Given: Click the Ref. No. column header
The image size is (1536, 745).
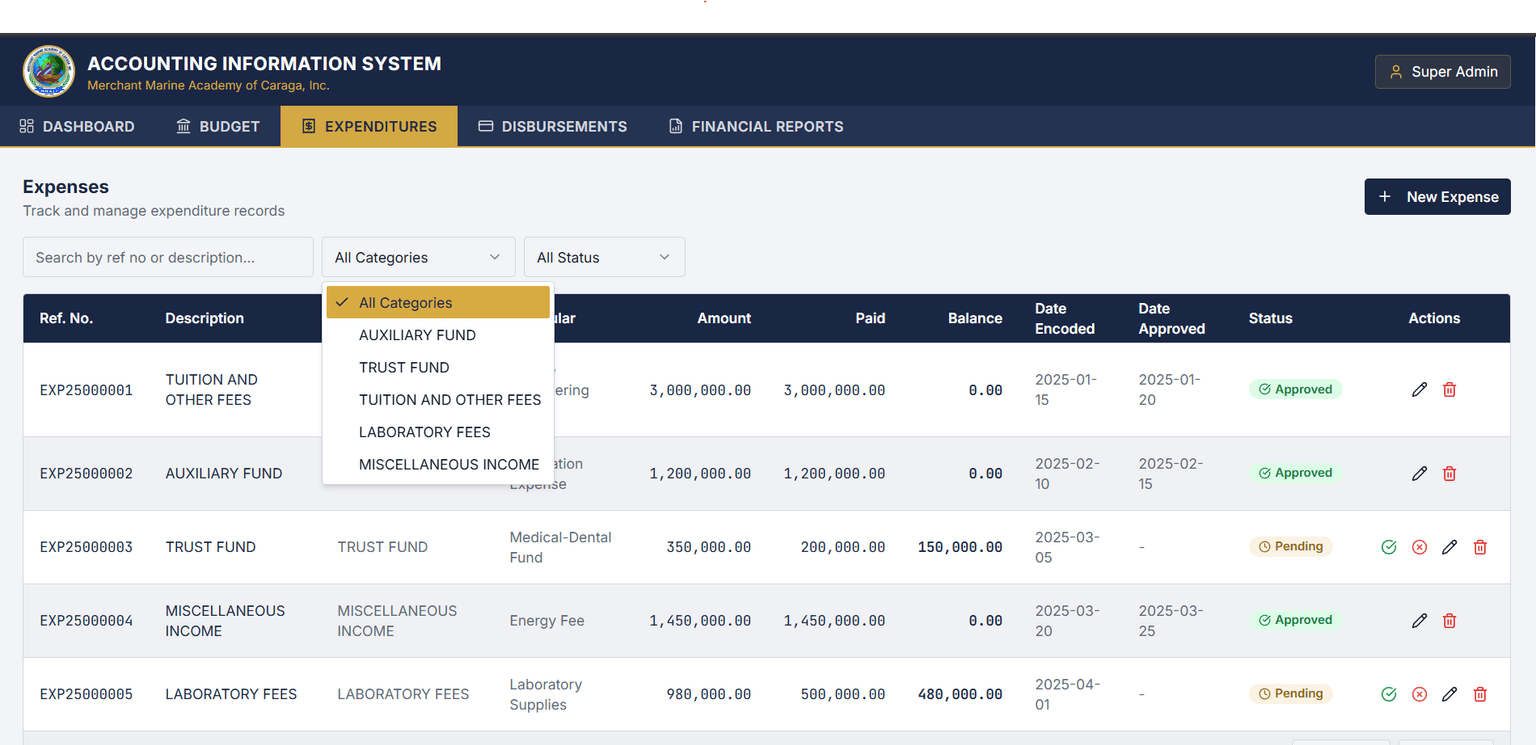Looking at the screenshot, I should coord(66,318).
